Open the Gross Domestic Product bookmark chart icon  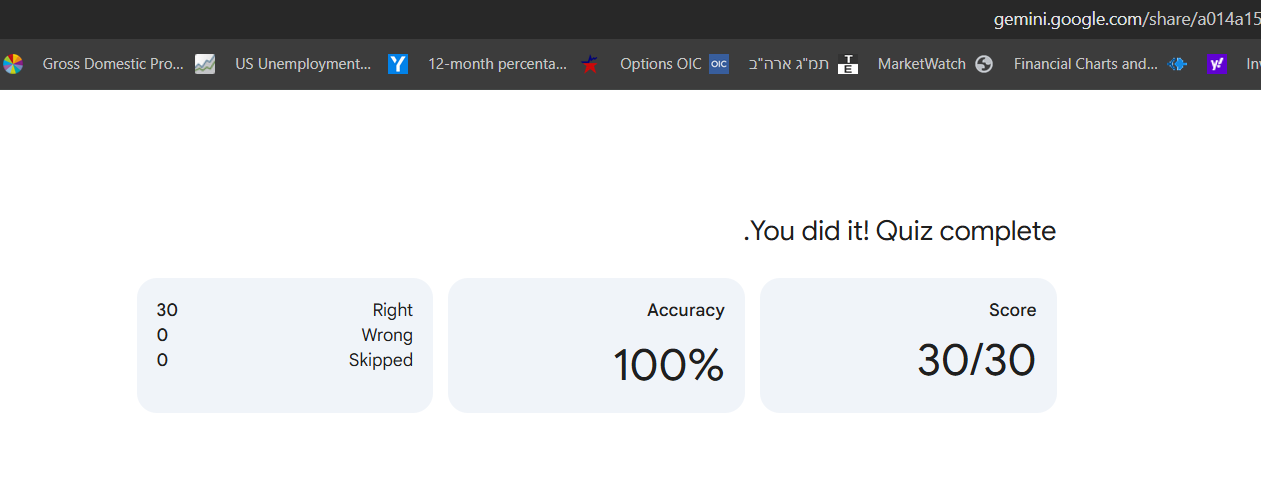coord(205,64)
